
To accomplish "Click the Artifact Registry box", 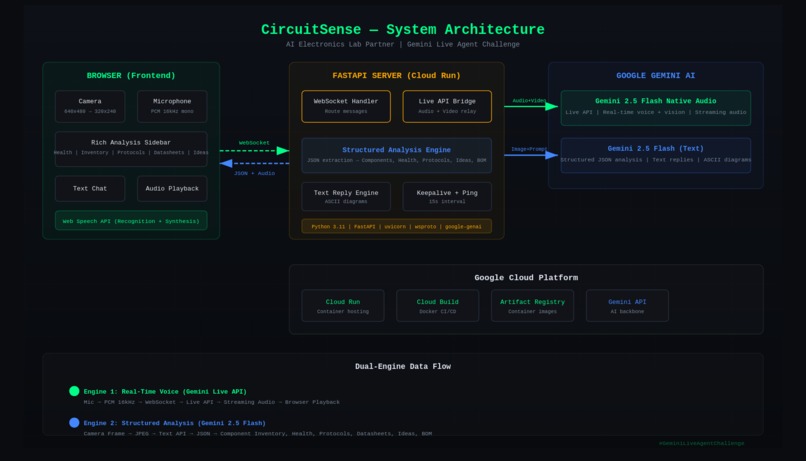I will click(x=533, y=306).
